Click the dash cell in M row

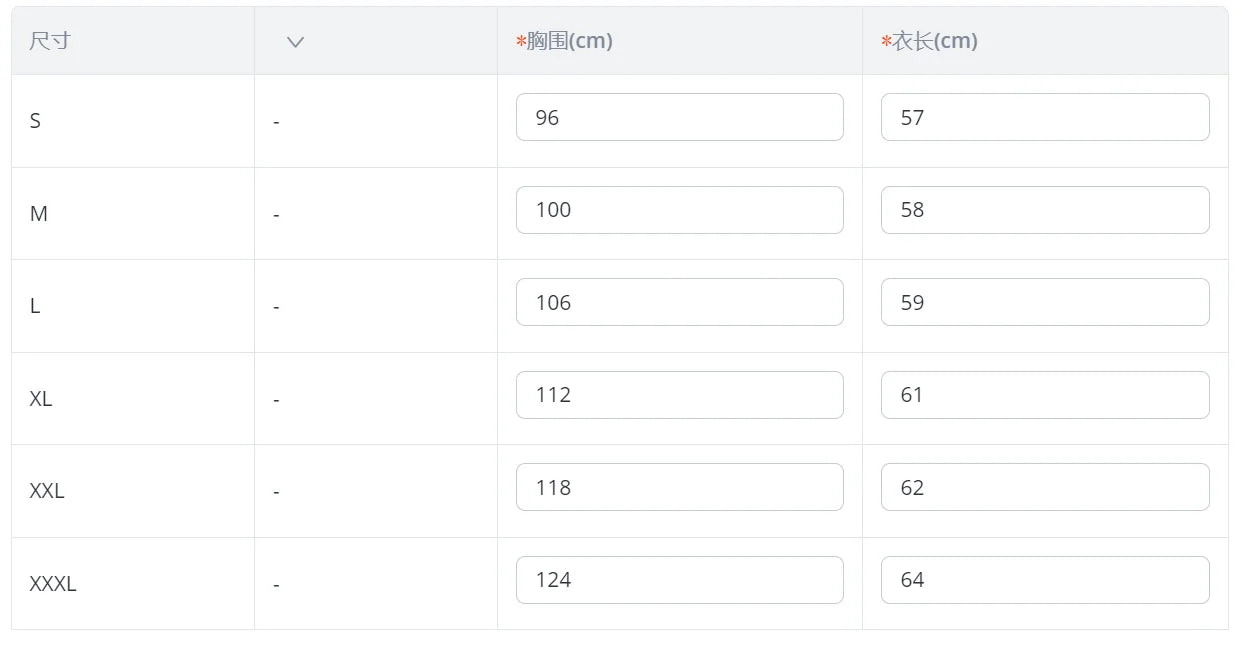276,215
